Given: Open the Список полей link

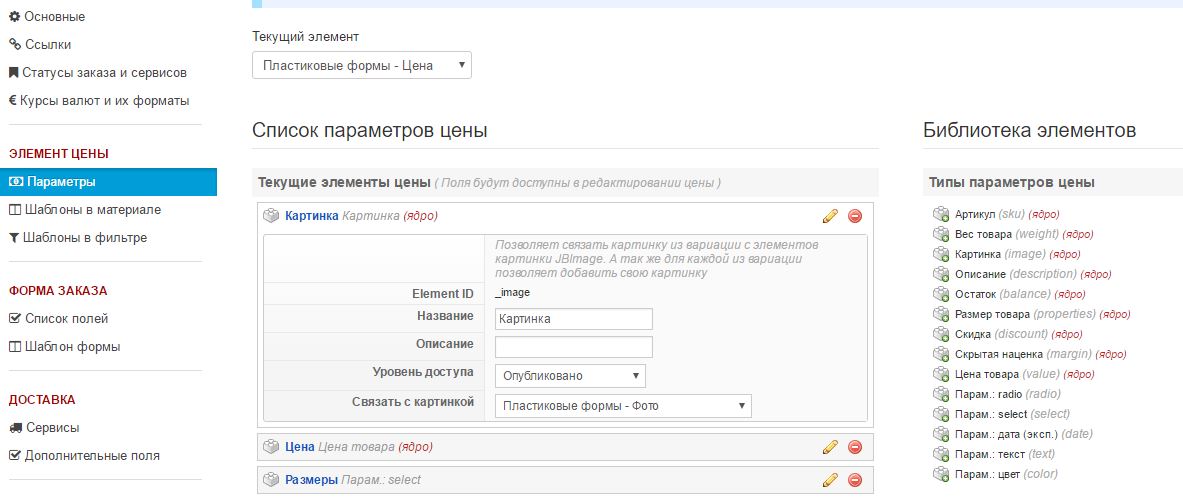Looking at the screenshot, I should (67, 319).
